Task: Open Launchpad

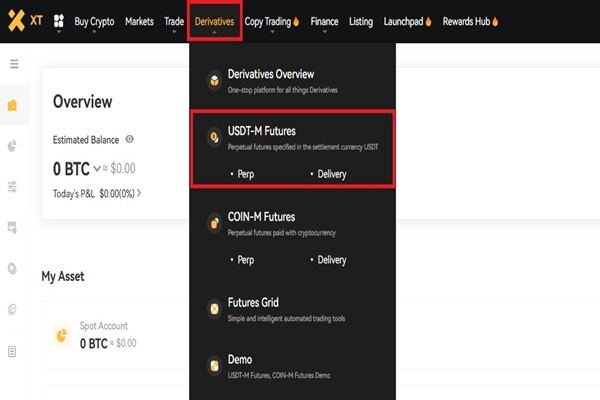Action: coord(403,22)
